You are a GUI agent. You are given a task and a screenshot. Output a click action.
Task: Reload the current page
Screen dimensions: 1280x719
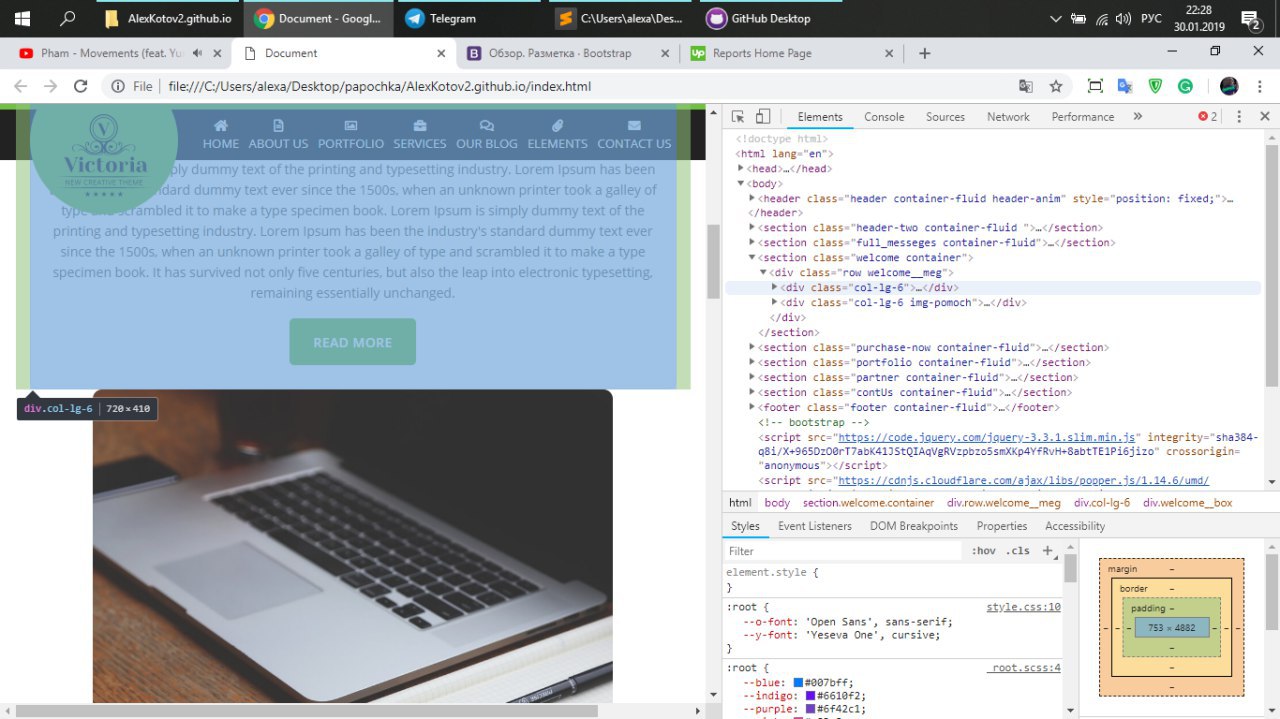[81, 86]
